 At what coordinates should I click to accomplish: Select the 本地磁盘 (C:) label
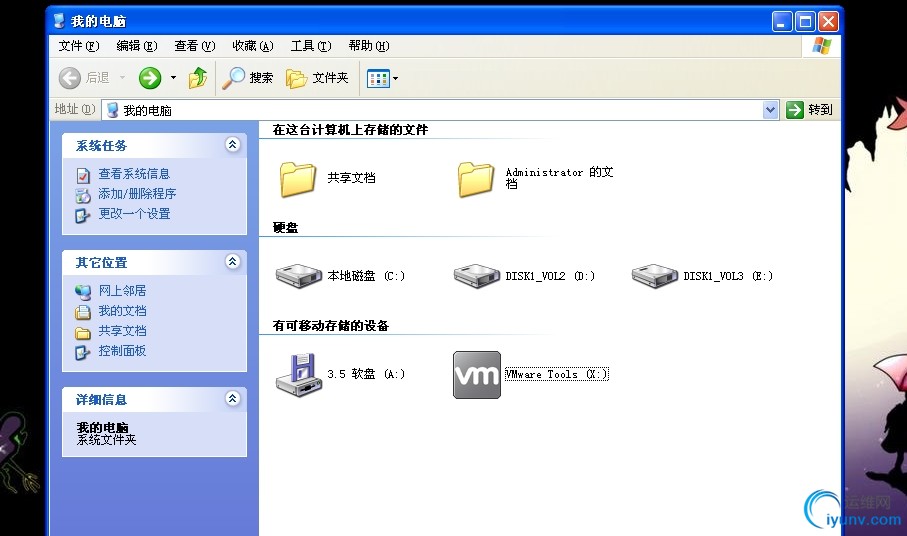point(366,276)
